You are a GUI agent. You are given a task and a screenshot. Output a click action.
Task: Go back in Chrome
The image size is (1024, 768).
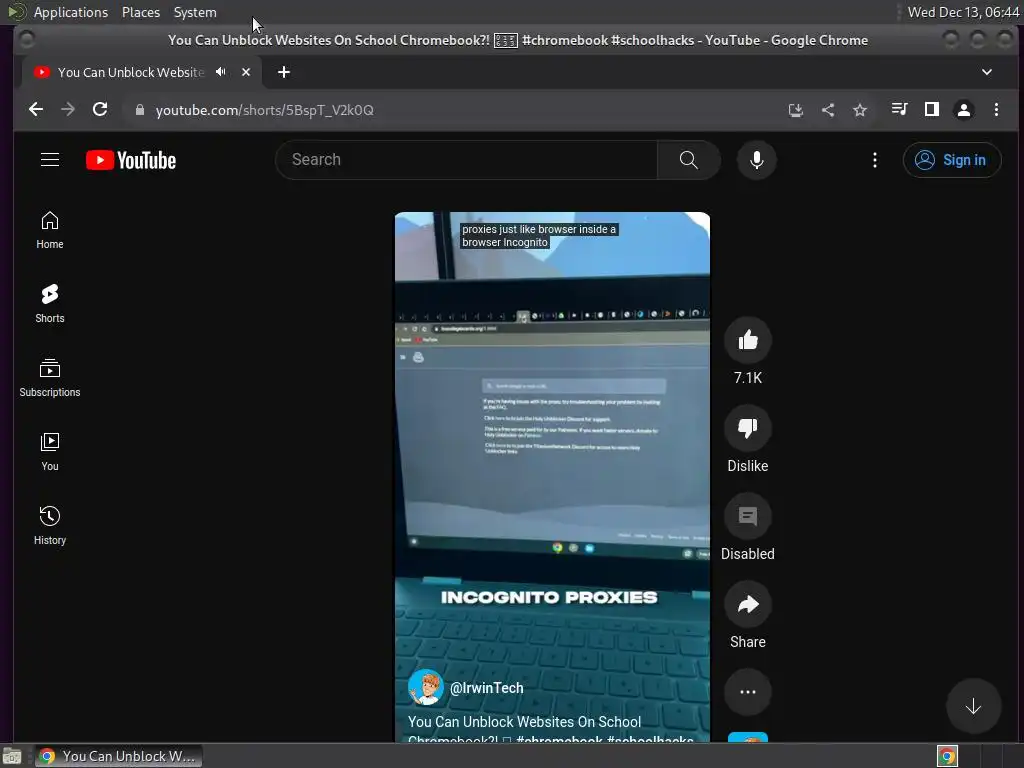coord(36,110)
